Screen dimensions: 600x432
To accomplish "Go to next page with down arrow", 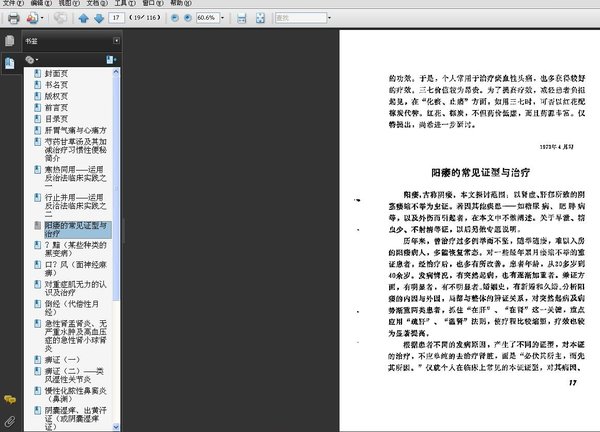I will (x=99, y=18).
